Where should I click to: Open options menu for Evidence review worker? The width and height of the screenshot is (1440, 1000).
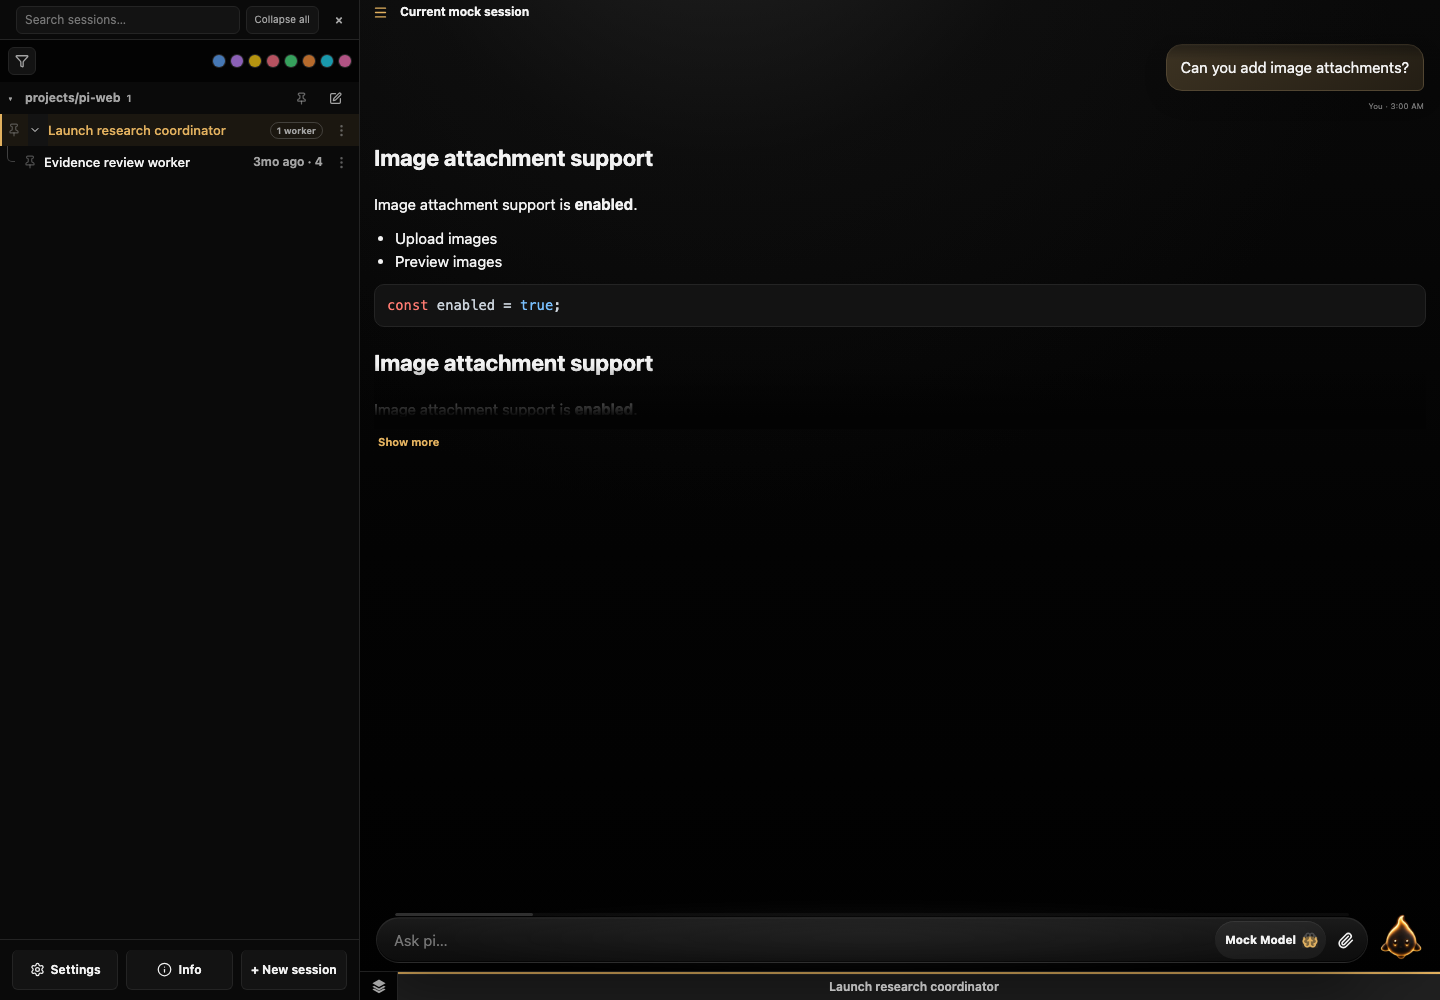(341, 162)
